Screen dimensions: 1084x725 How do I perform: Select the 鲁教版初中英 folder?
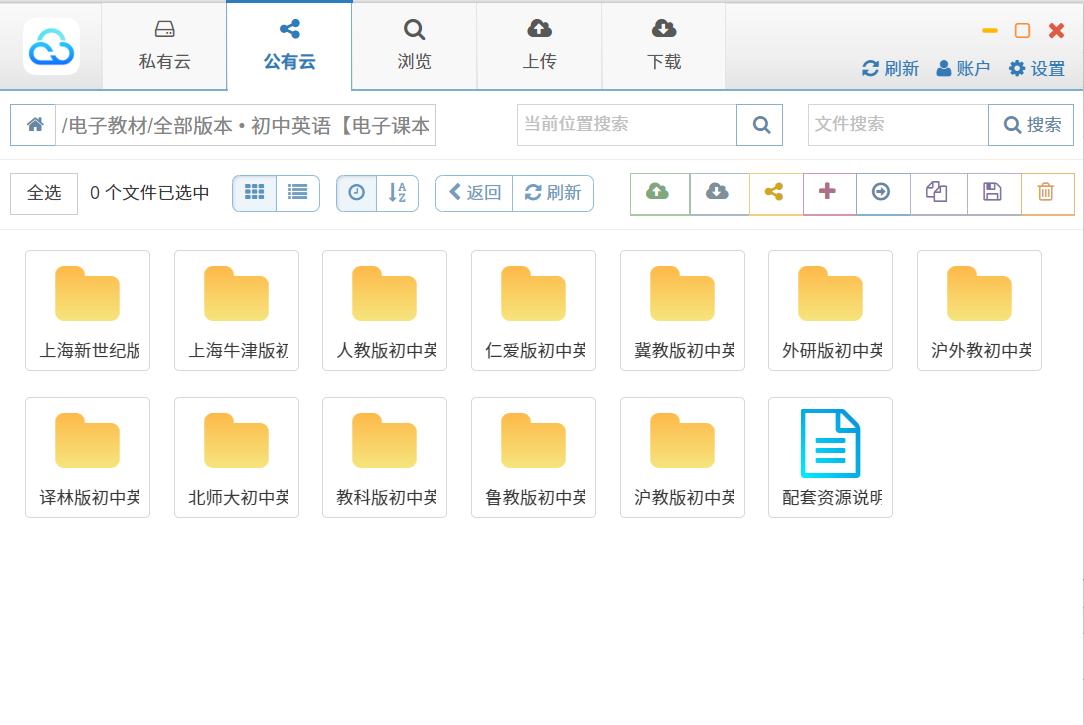[534, 458]
